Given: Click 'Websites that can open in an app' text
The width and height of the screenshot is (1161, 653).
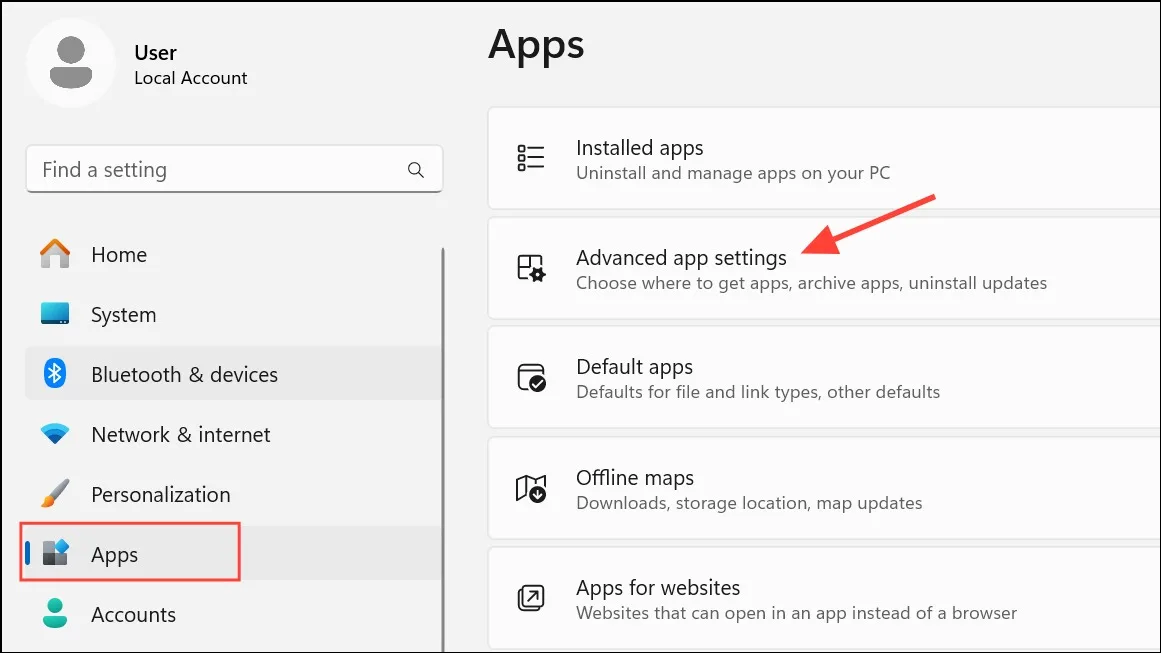Looking at the screenshot, I should click(x=797, y=613).
